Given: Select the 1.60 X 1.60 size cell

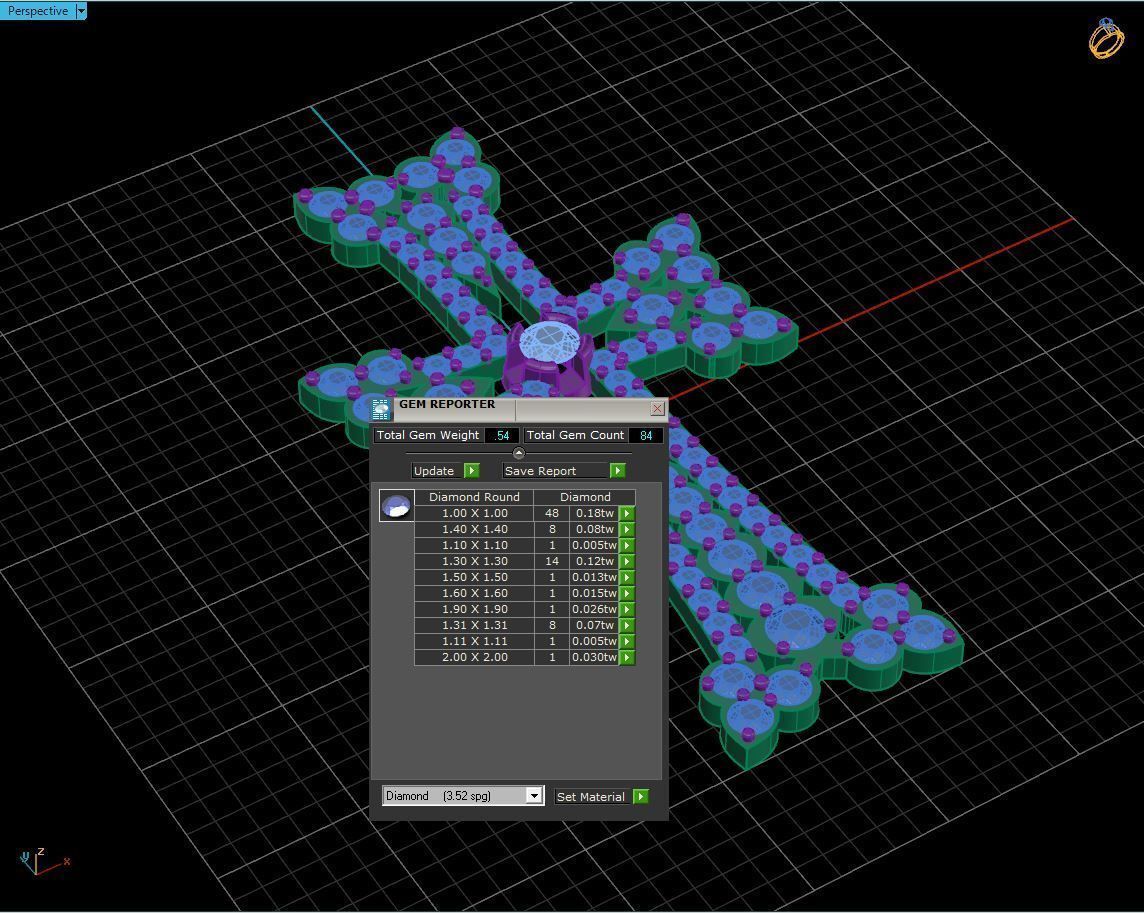Looking at the screenshot, I should click(x=474, y=593).
